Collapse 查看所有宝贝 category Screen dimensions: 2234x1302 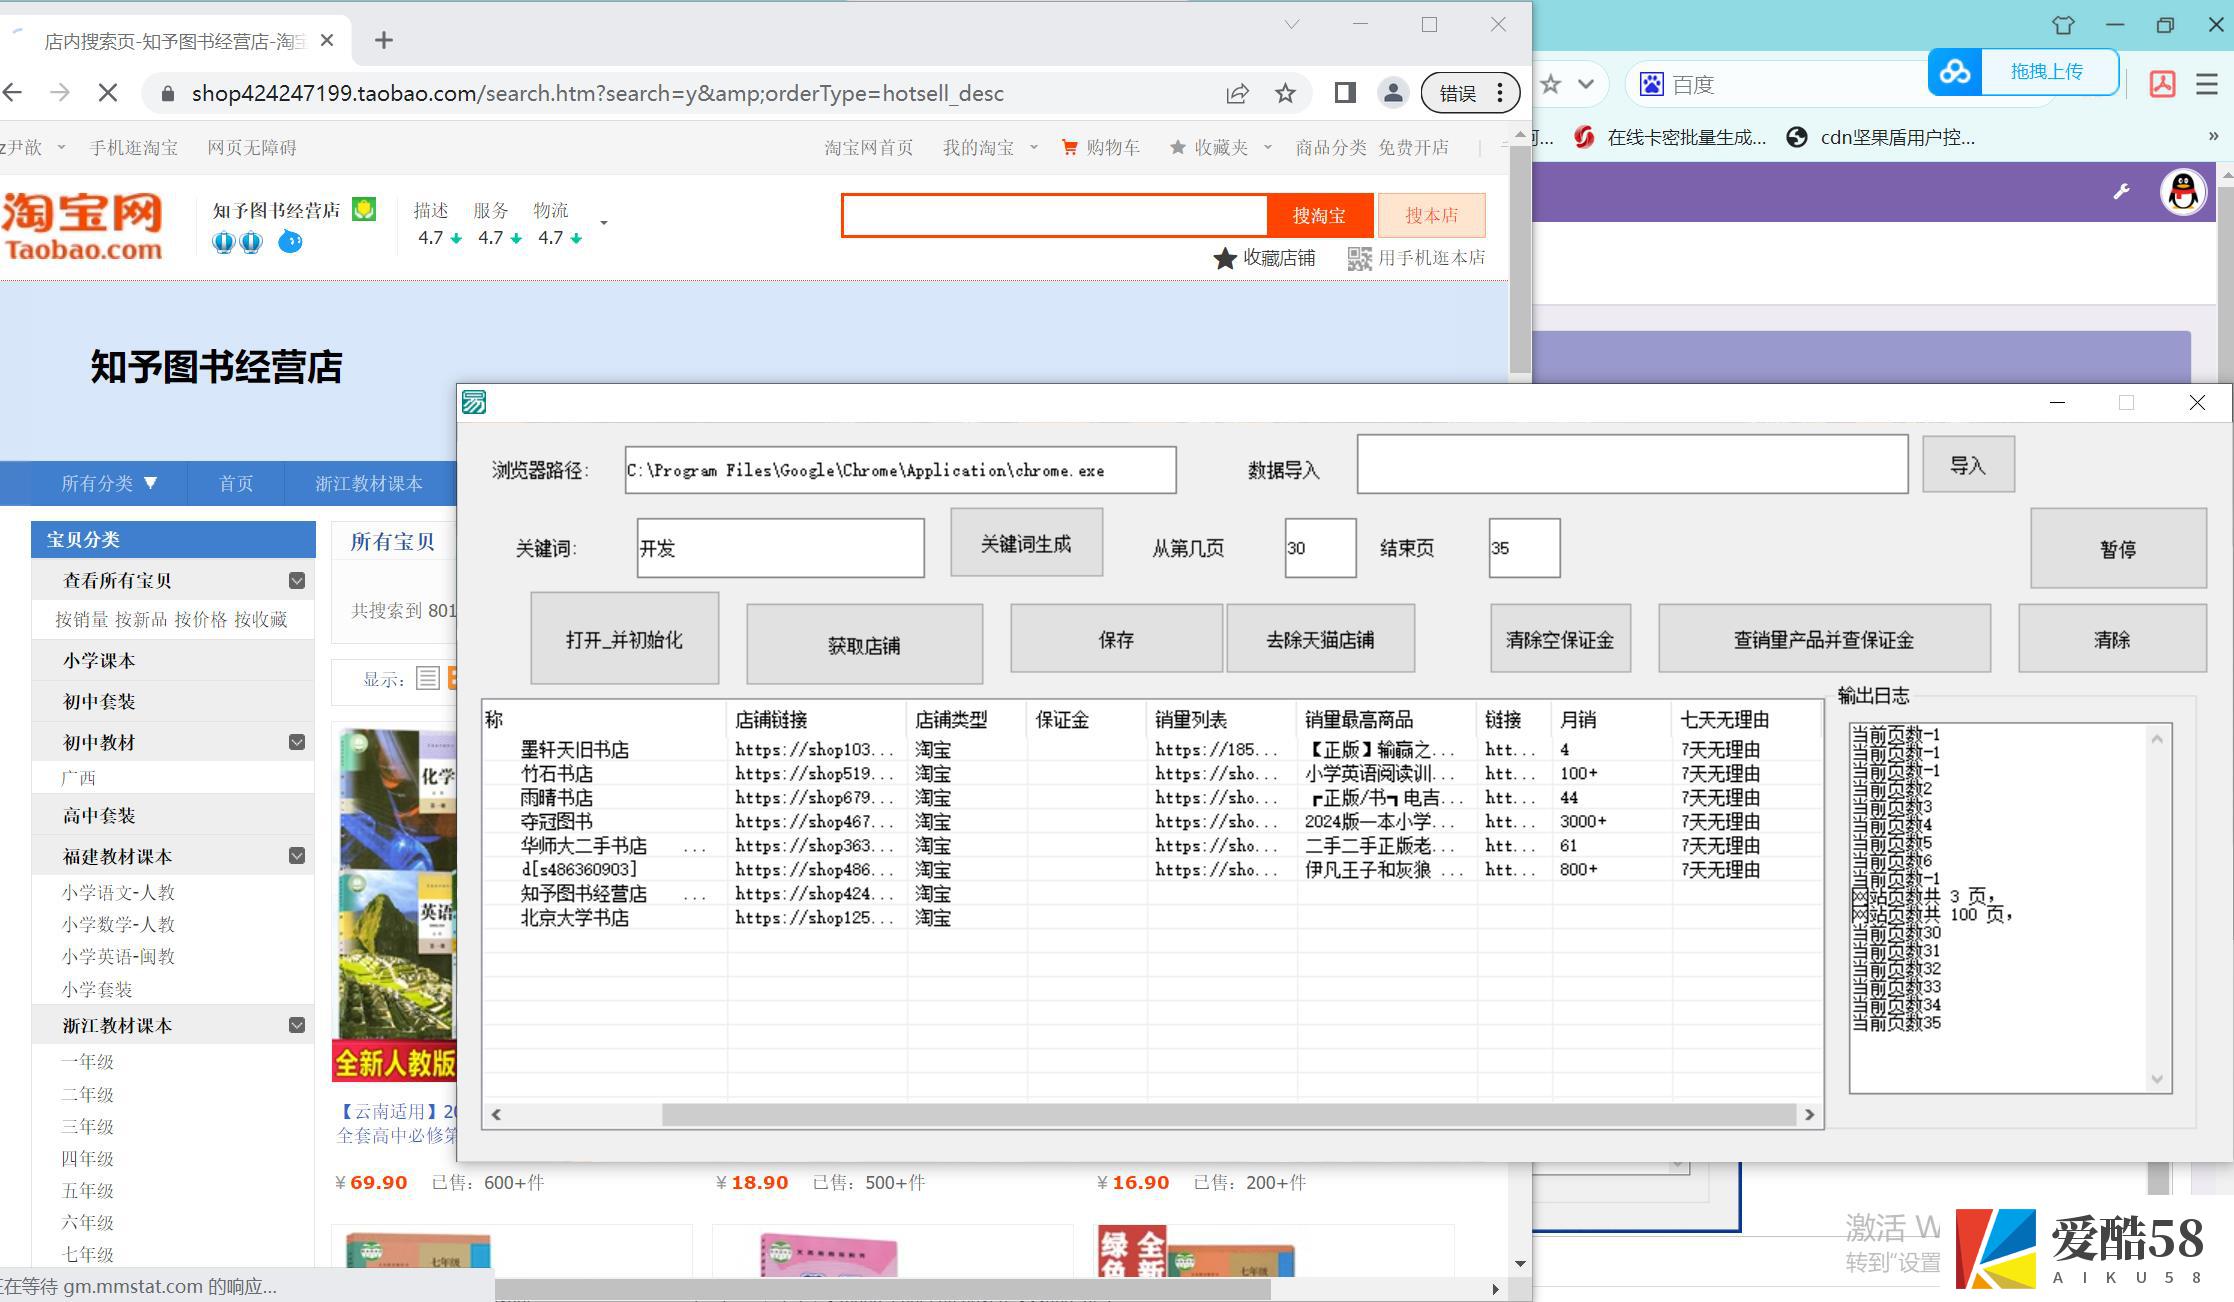(x=297, y=581)
